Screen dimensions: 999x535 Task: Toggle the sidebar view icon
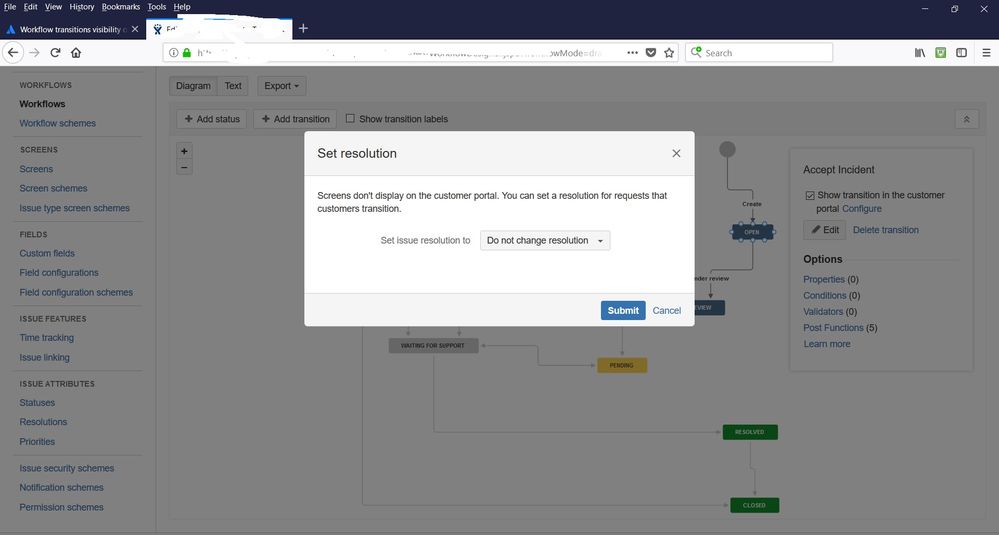[961, 53]
